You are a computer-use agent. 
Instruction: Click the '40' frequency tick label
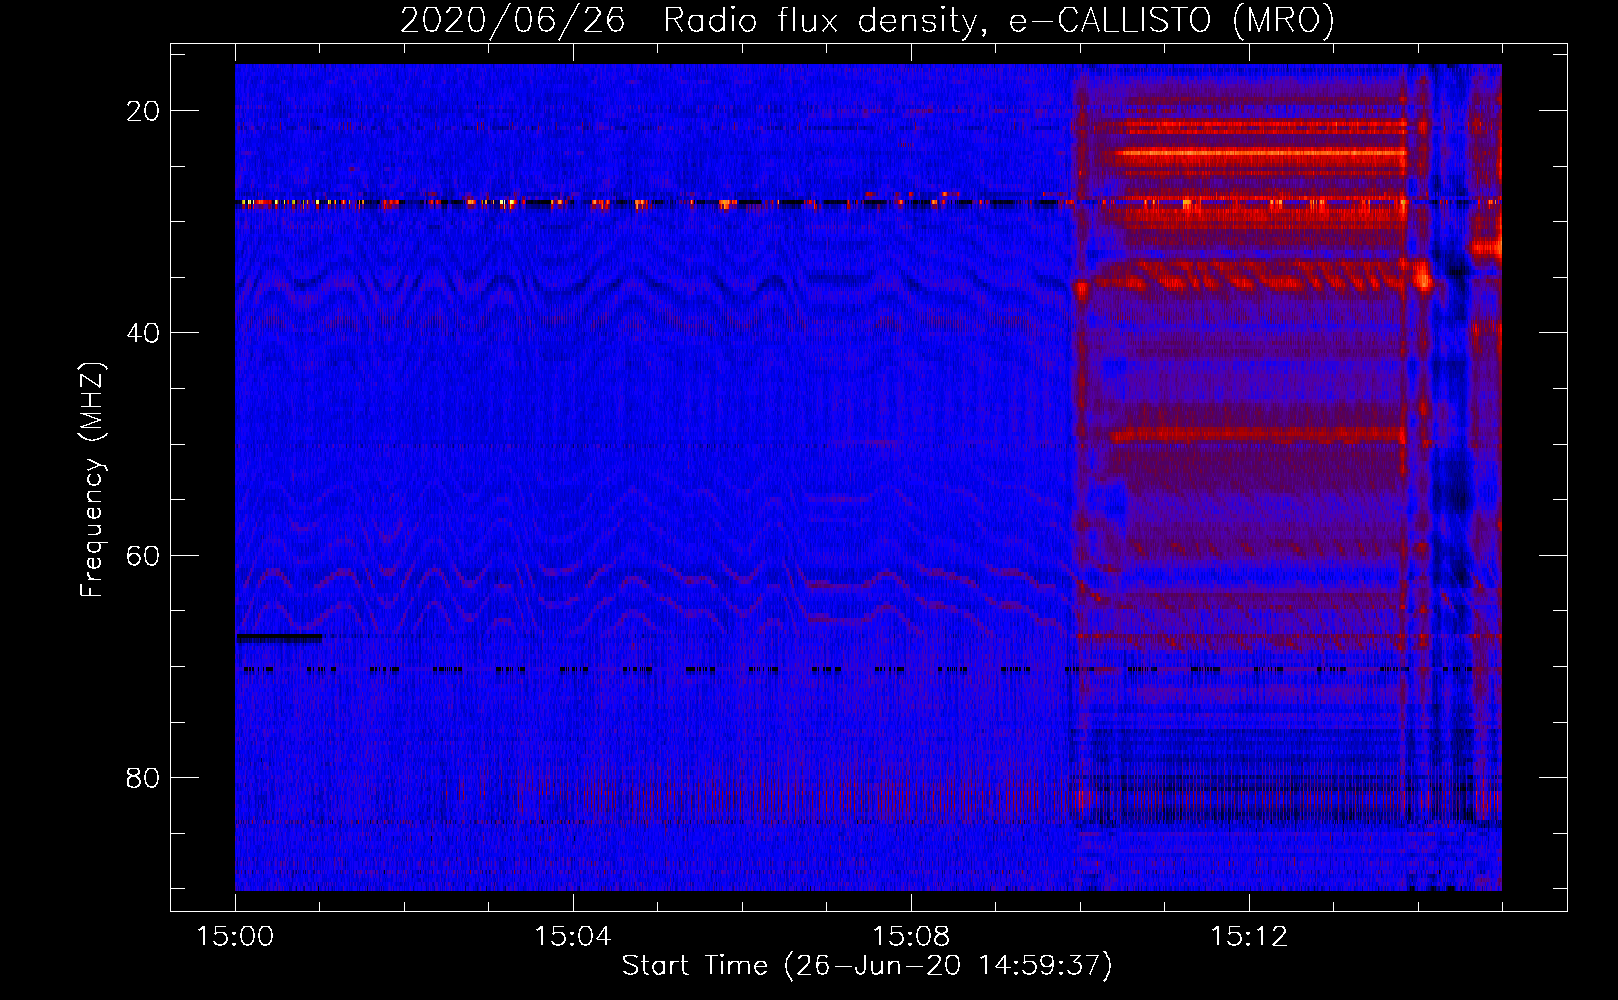click(x=143, y=333)
